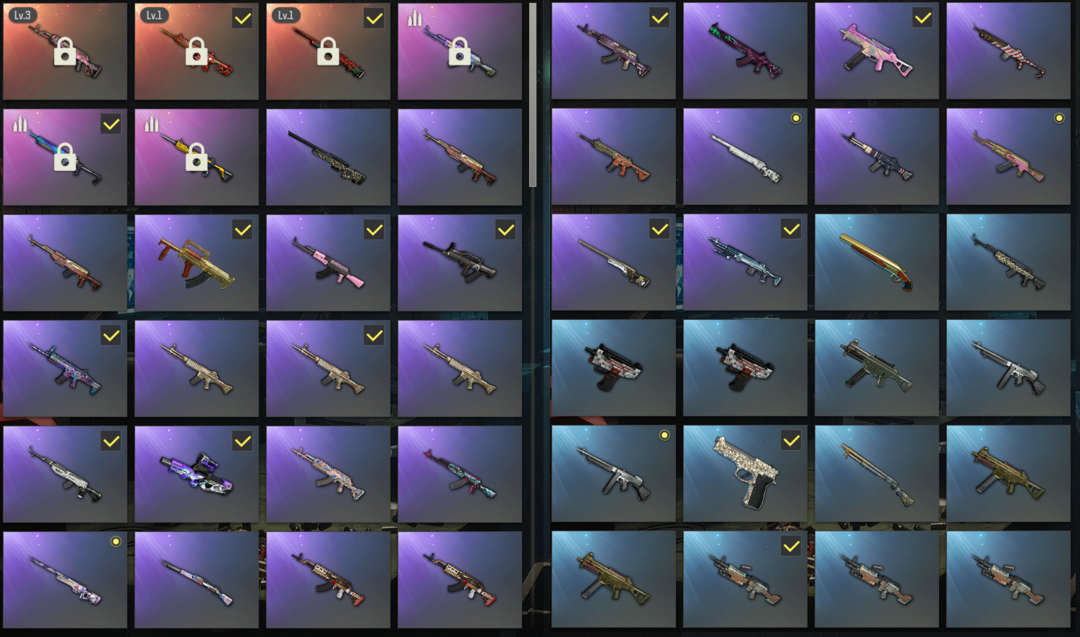Click the bullets icon on yellow locked rifle
Screen dimensions: 1080x637
tap(152, 124)
